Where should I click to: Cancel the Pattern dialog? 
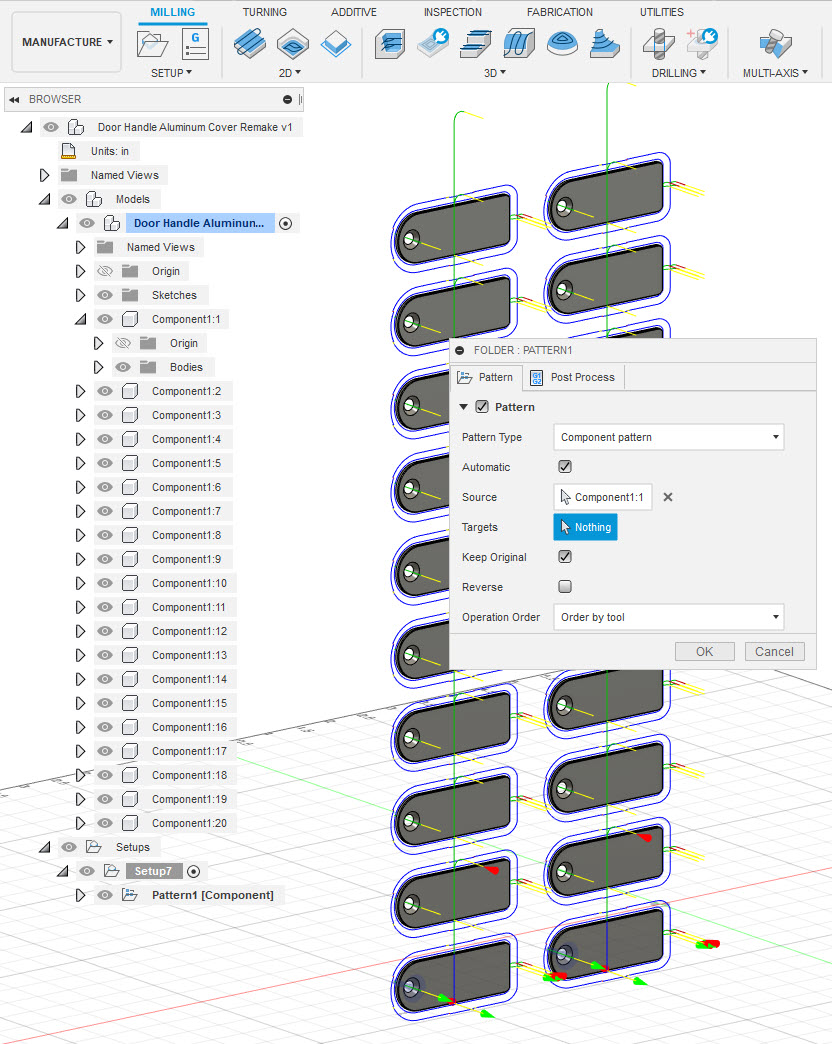pyautogui.click(x=774, y=651)
